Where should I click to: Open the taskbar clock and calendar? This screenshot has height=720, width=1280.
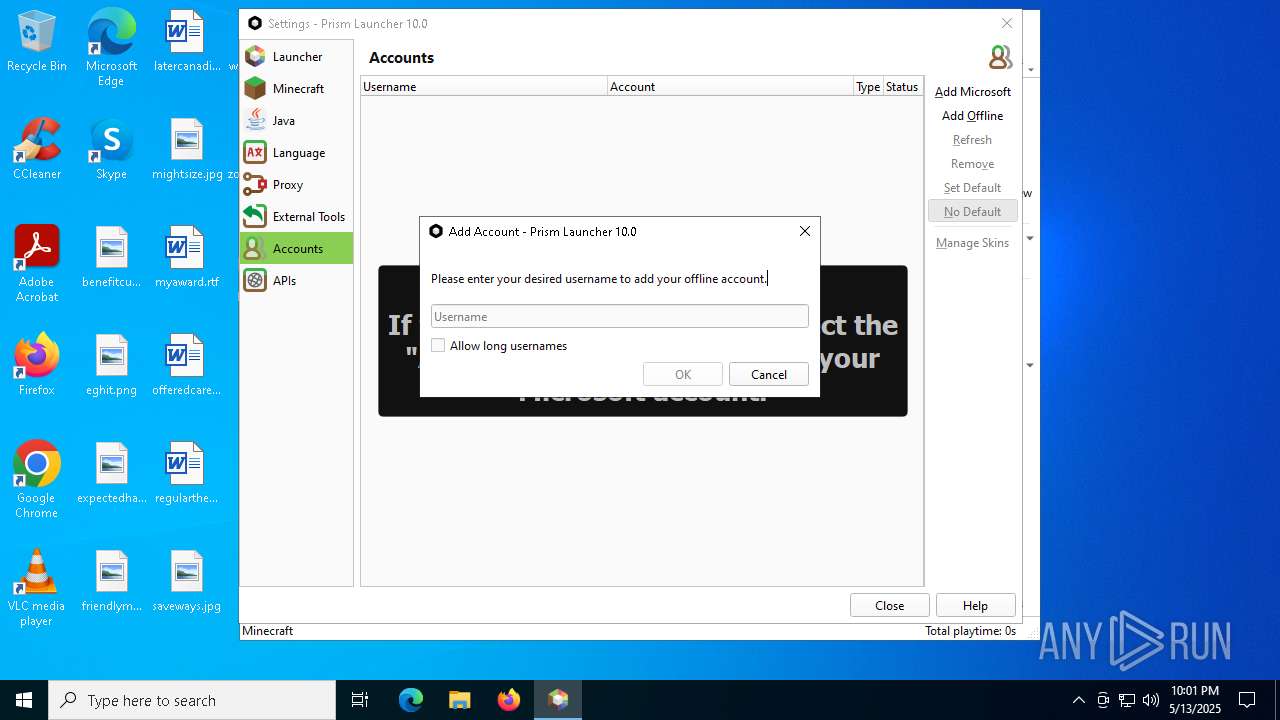point(1195,700)
